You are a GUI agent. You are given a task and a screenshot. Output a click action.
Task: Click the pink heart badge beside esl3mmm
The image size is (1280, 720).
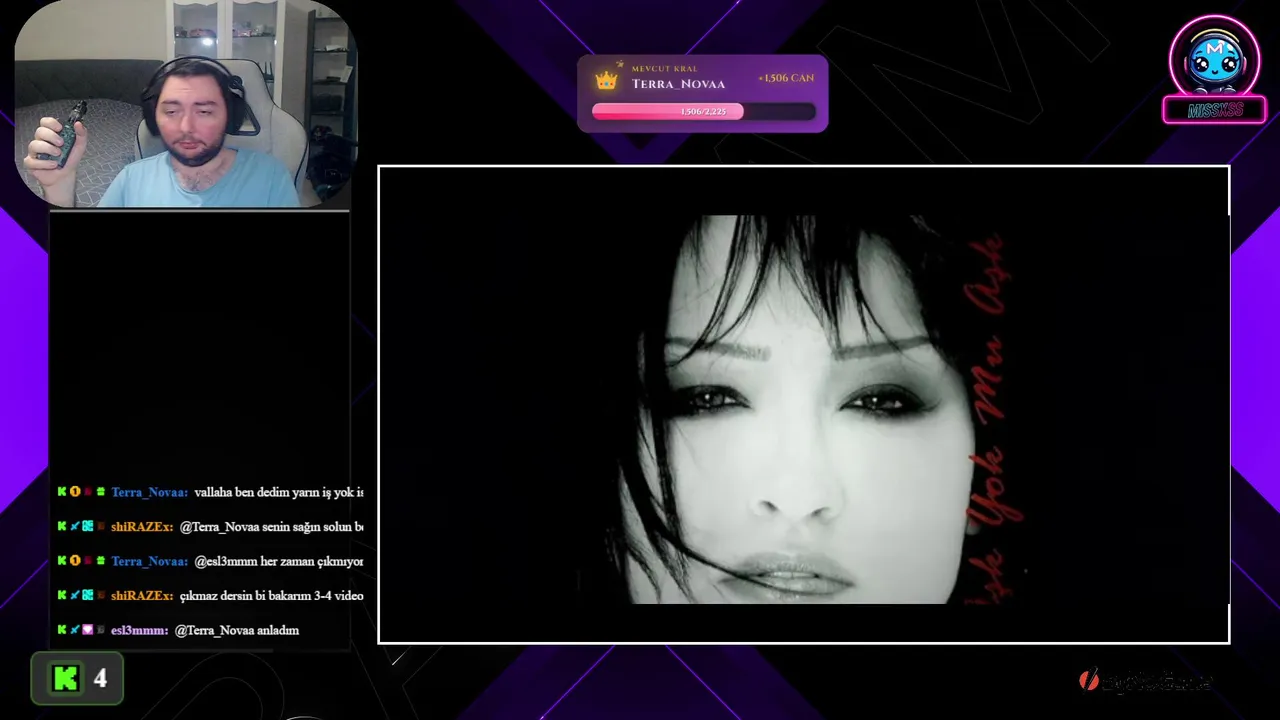pyautogui.click(x=88, y=630)
